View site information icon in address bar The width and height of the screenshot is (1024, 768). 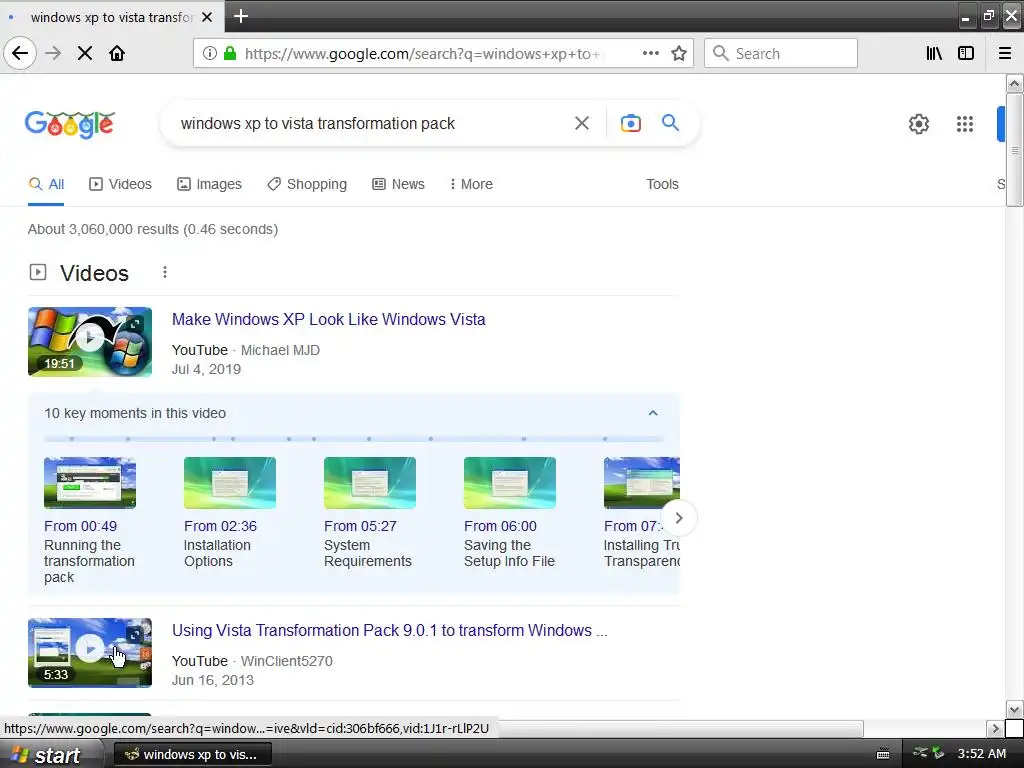(x=210, y=53)
